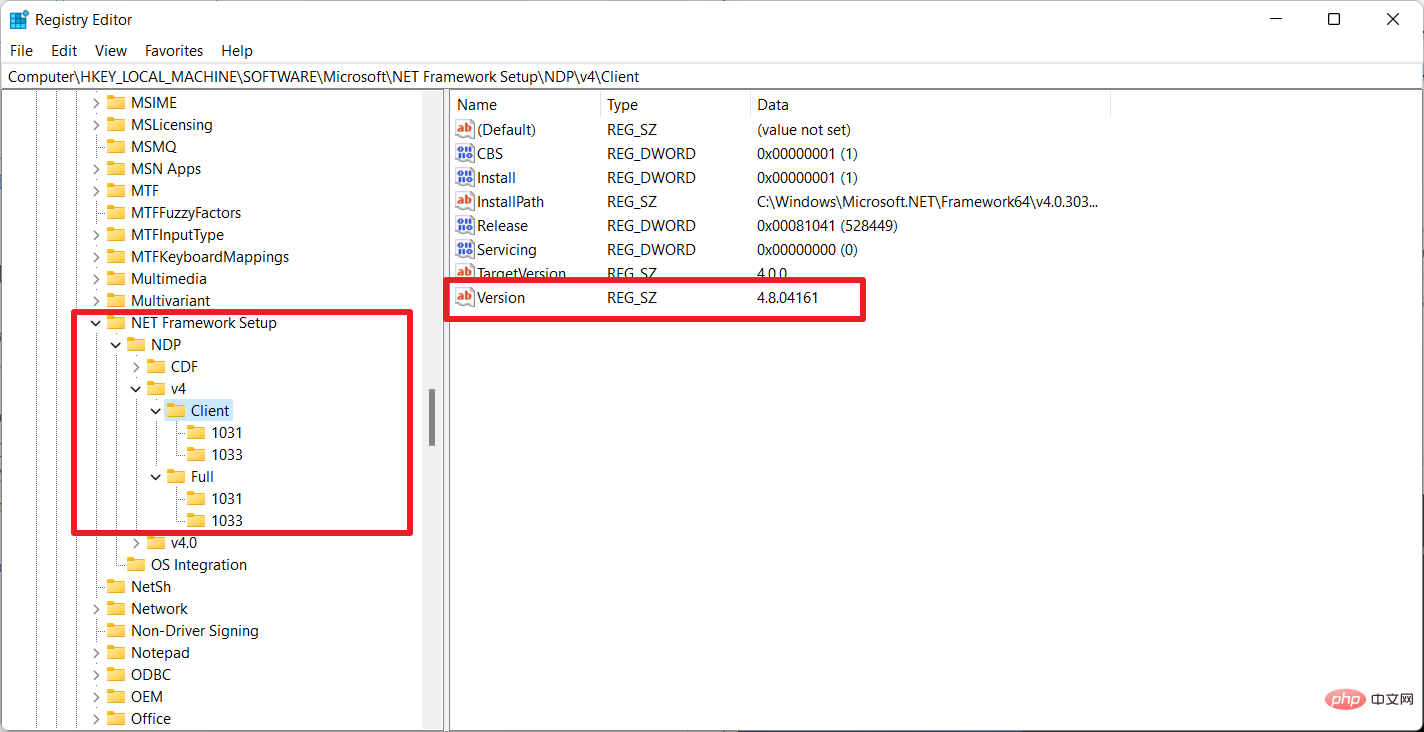Click the Multimedia folder icon

click(116, 278)
